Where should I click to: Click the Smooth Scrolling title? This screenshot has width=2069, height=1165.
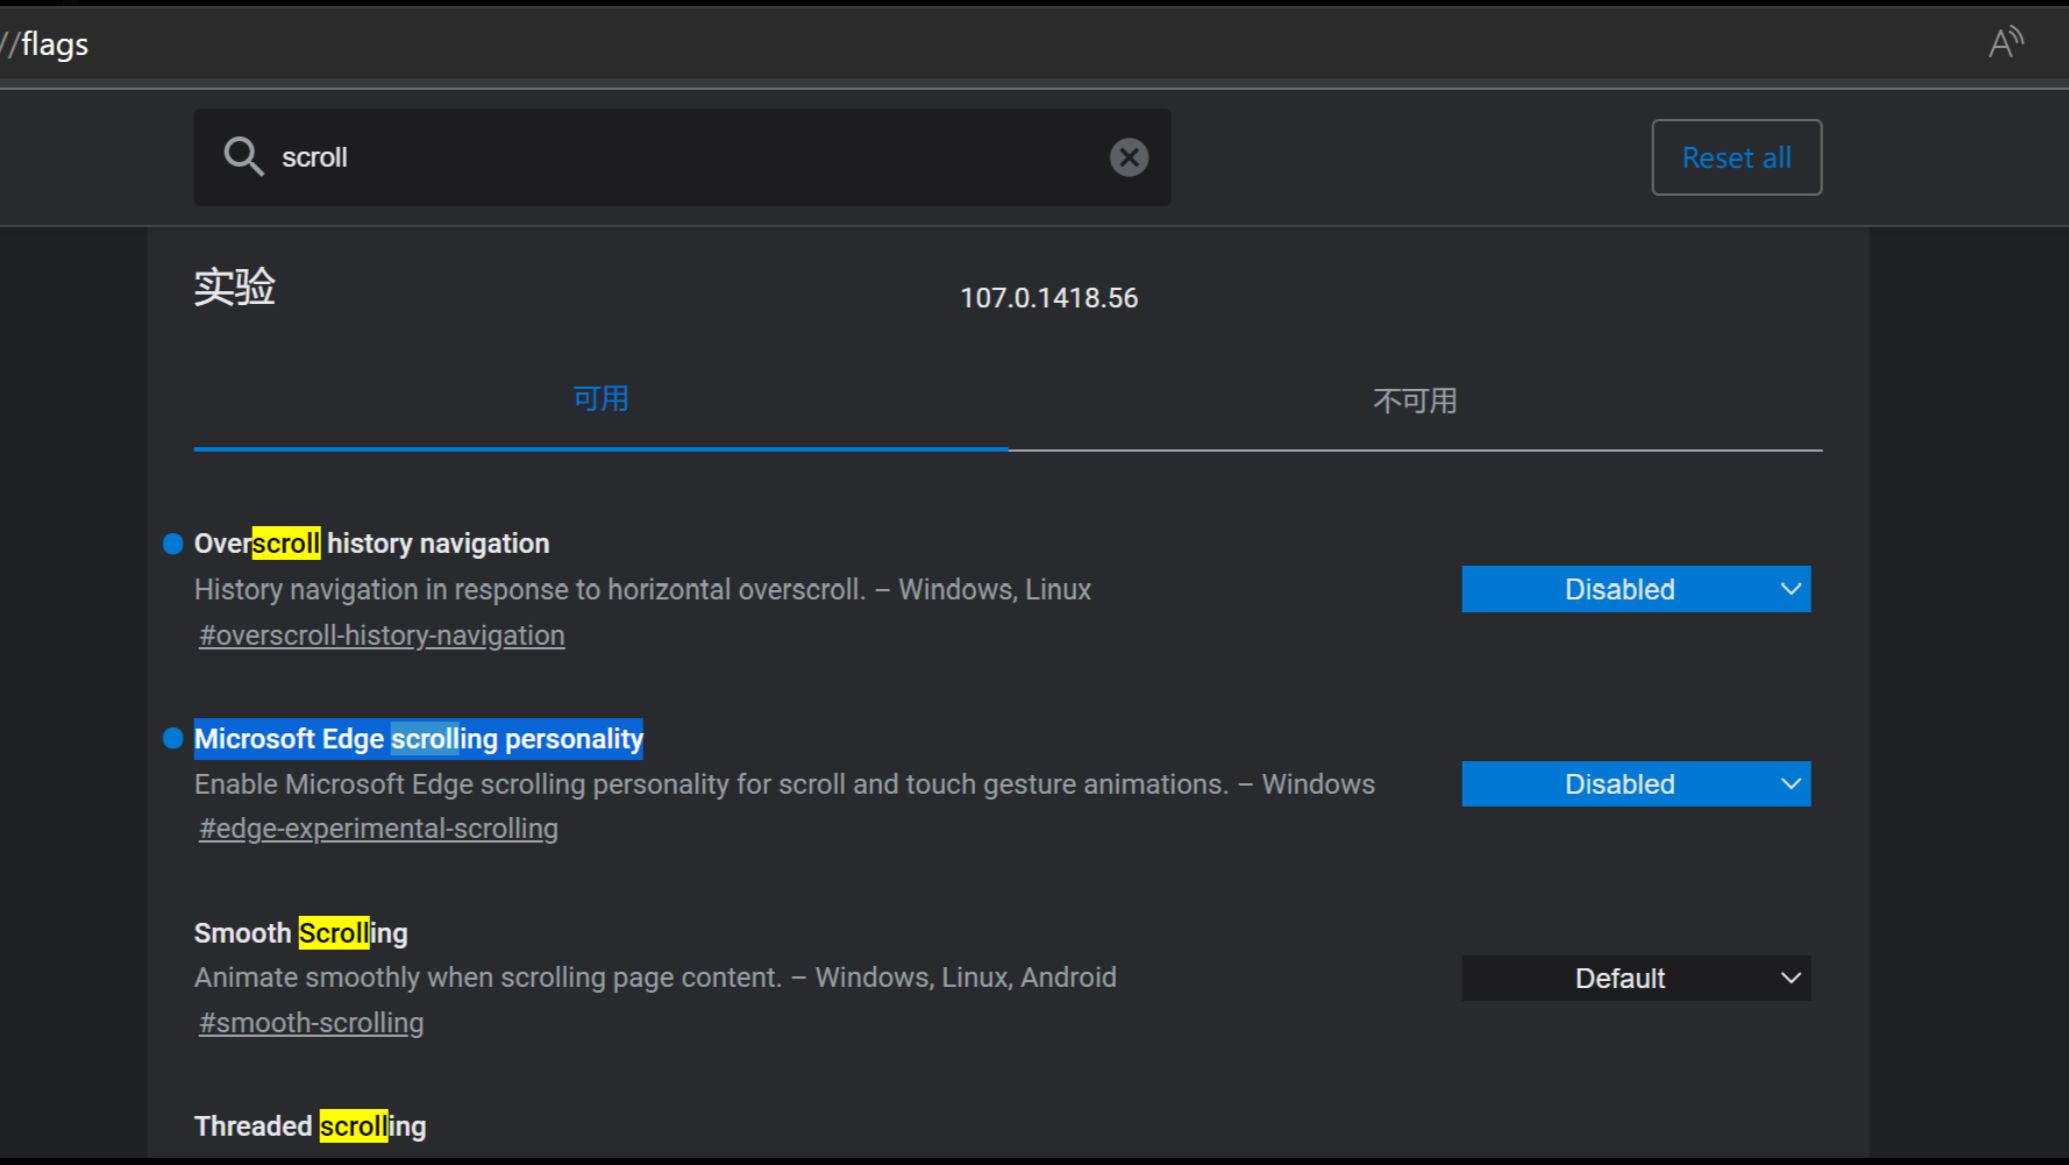(x=301, y=933)
